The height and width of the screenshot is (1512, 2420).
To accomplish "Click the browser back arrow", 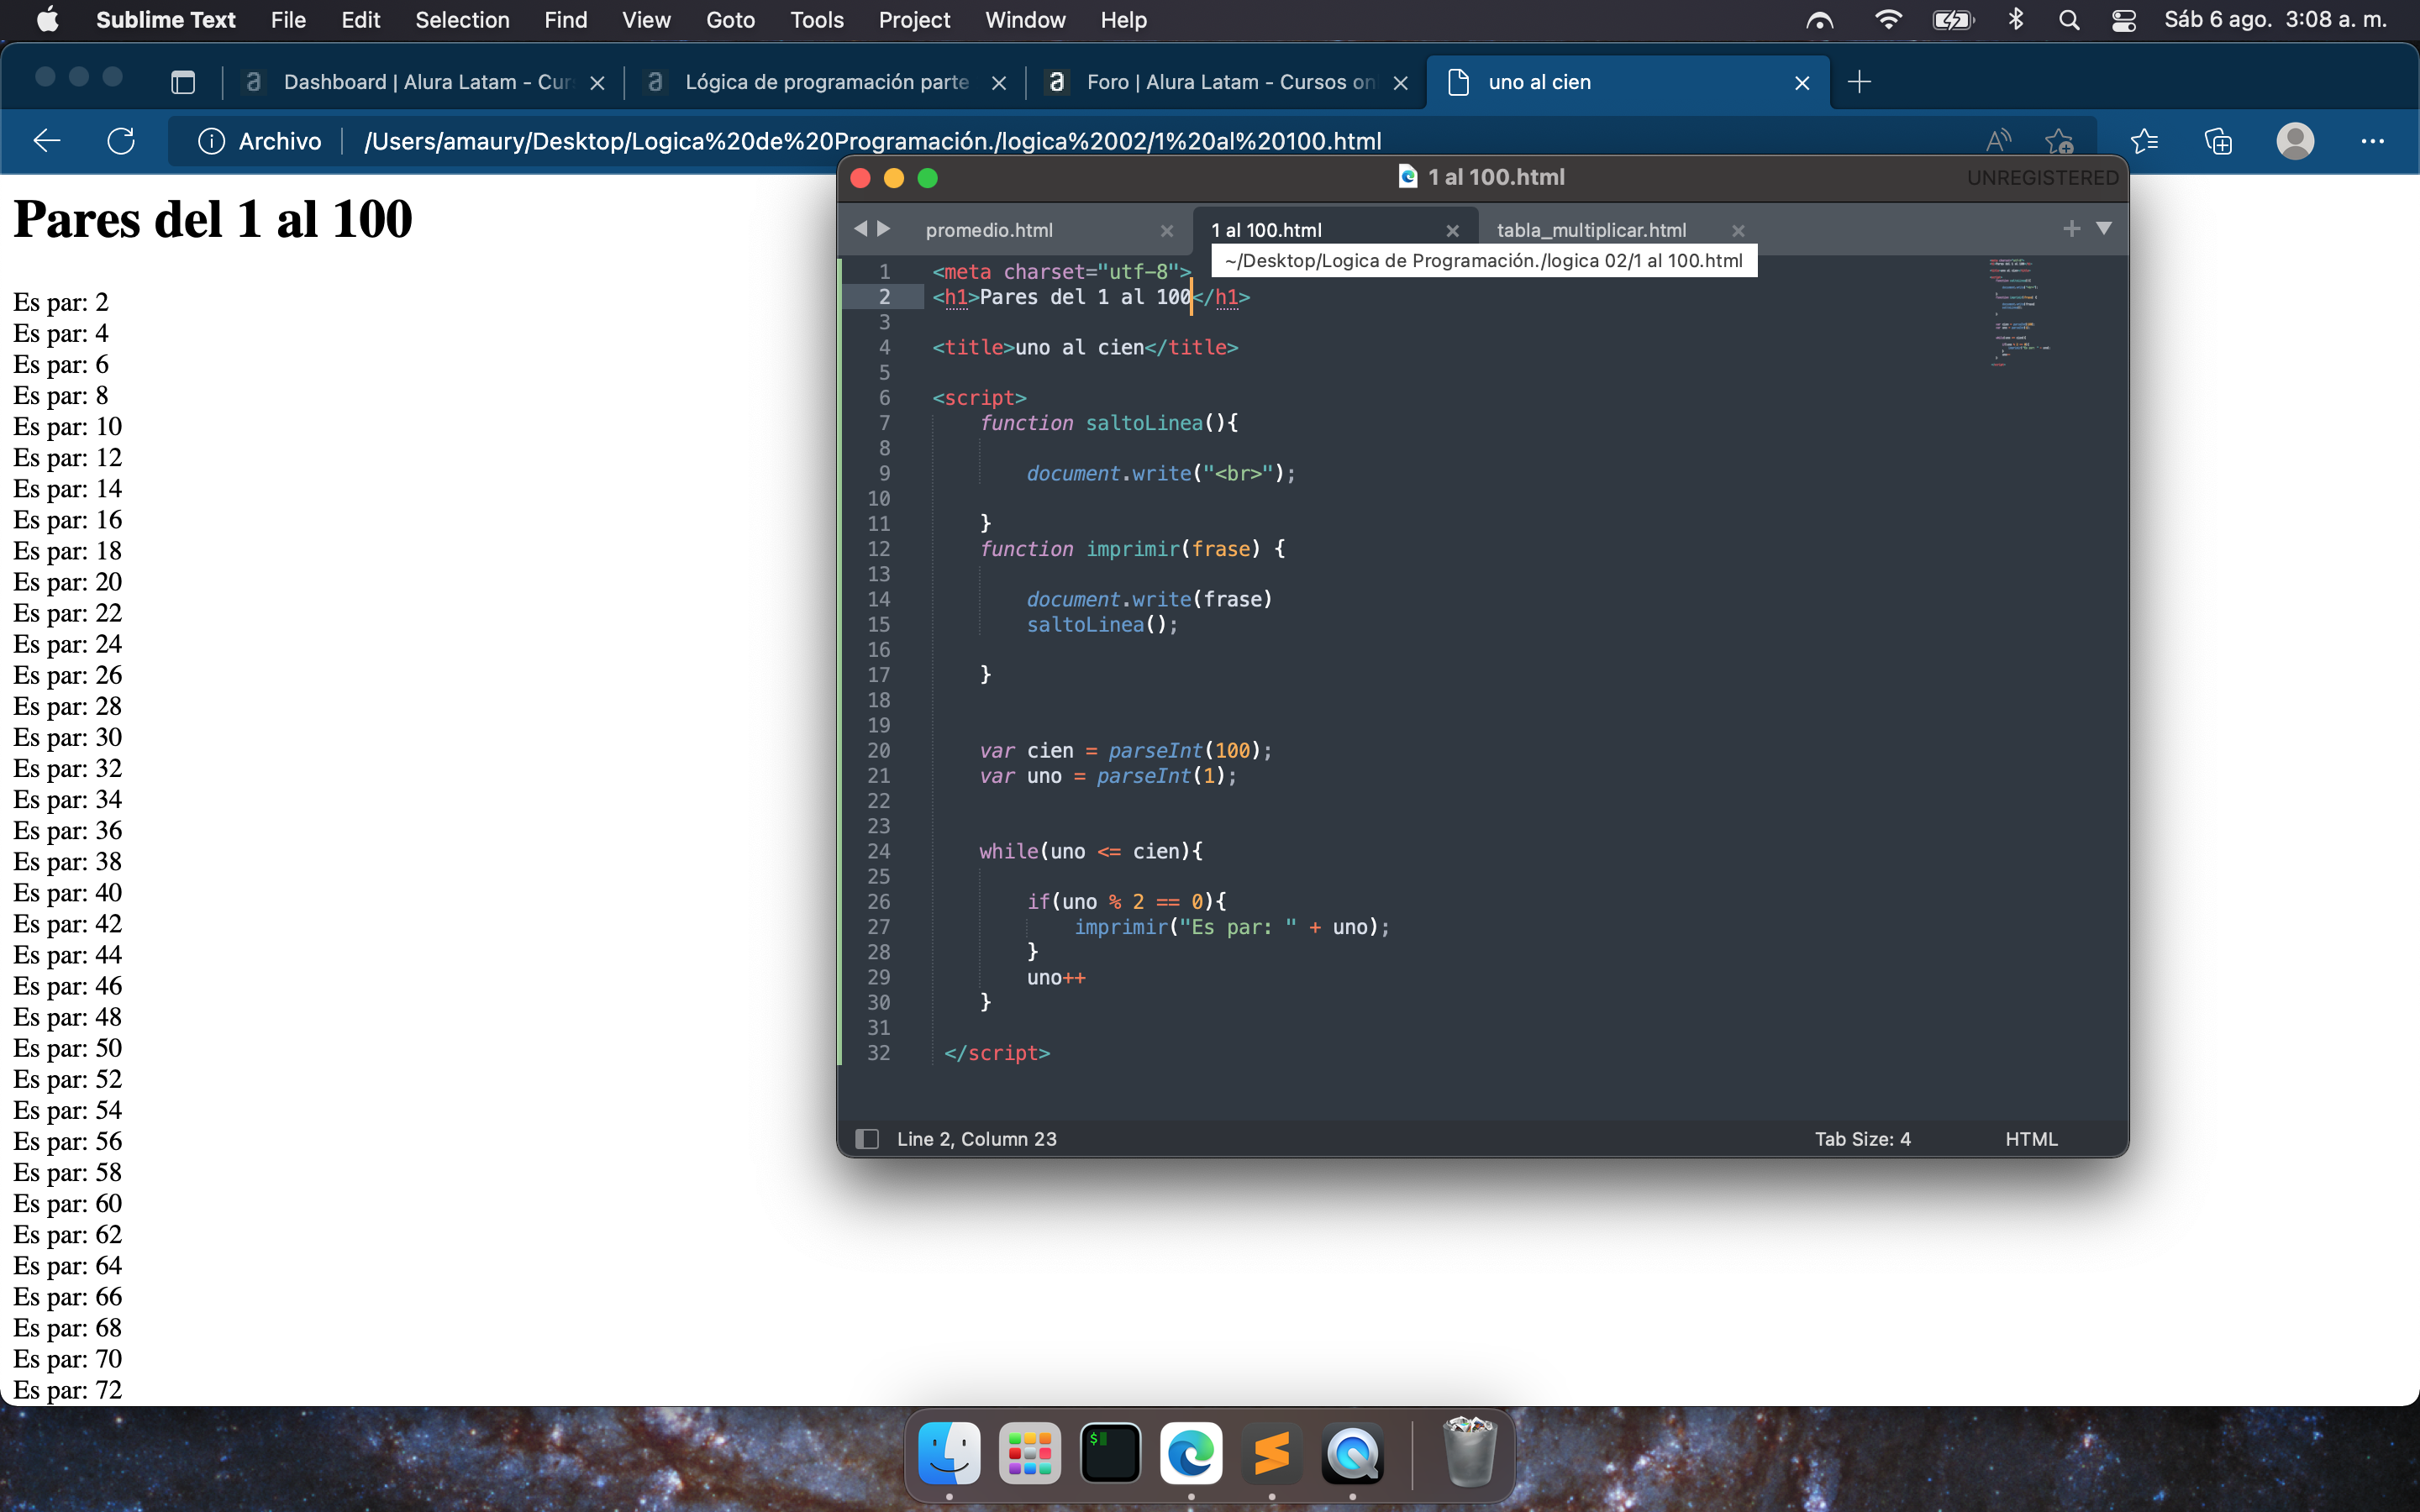I will 47,141.
